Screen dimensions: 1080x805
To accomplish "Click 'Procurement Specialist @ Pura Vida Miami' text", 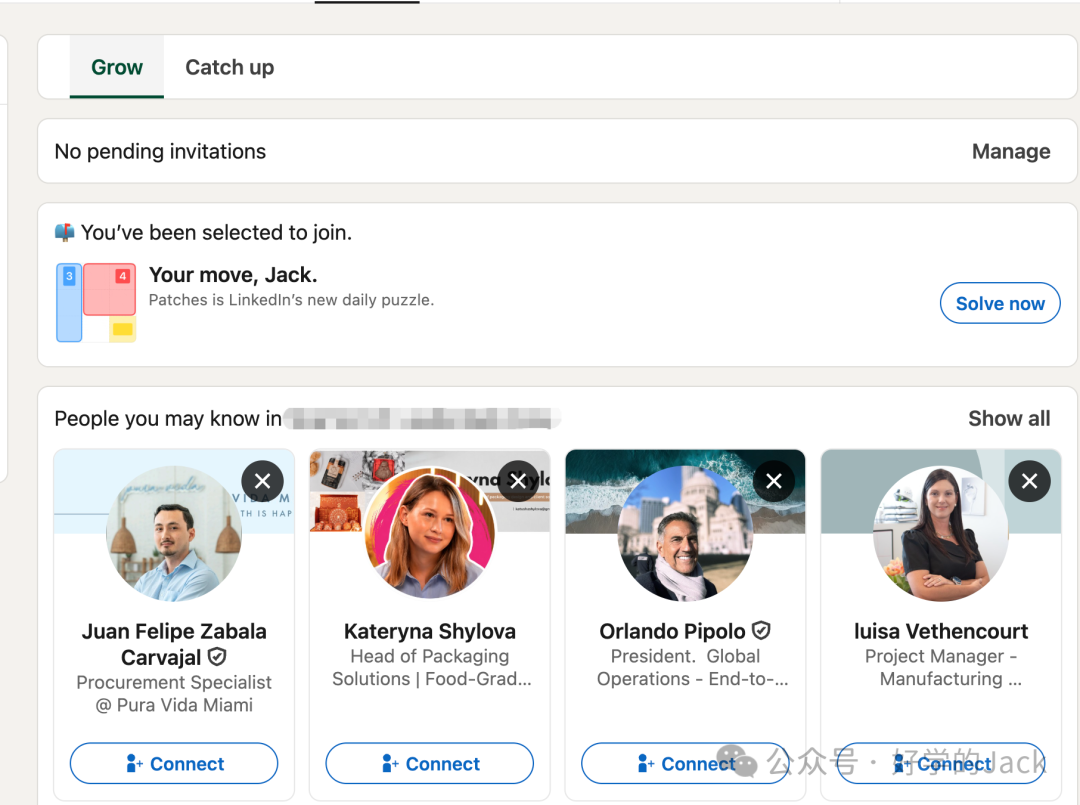I will [174, 693].
